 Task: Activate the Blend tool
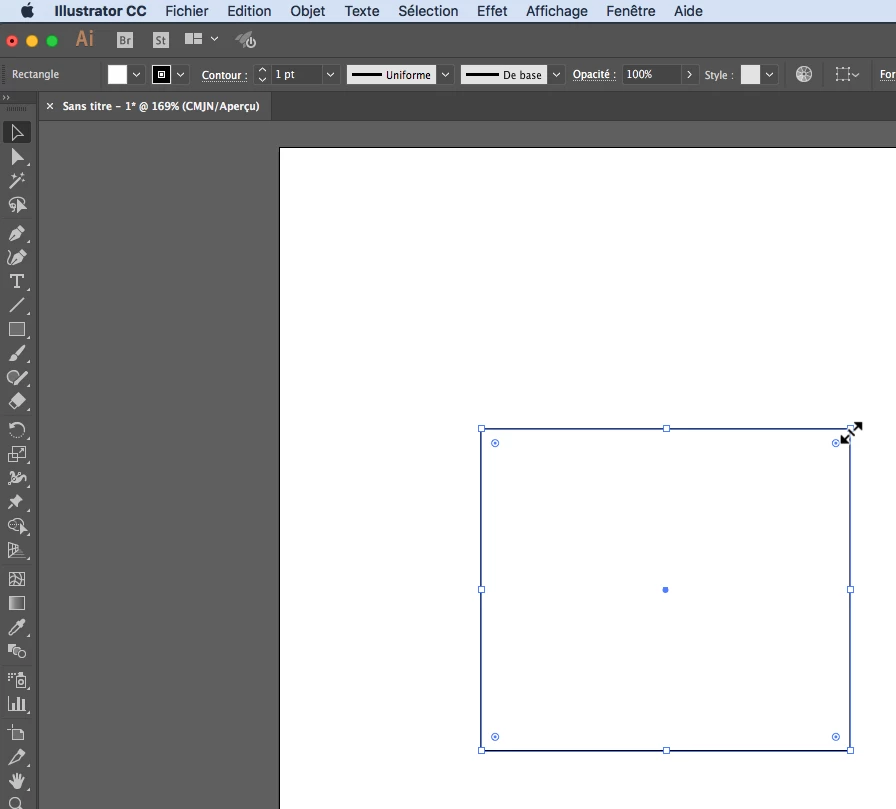tap(17, 651)
